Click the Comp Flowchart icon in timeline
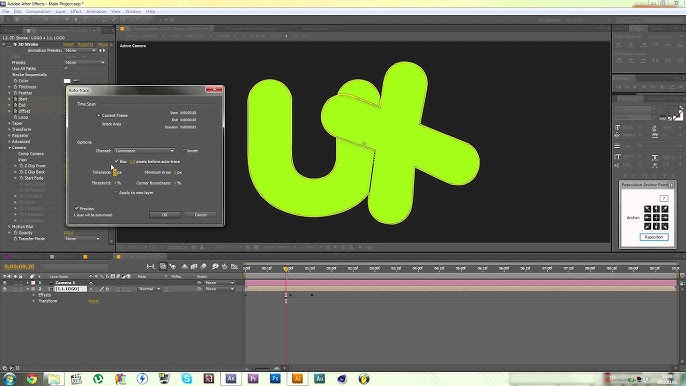Screen dimensions: 686x386 point(151,267)
